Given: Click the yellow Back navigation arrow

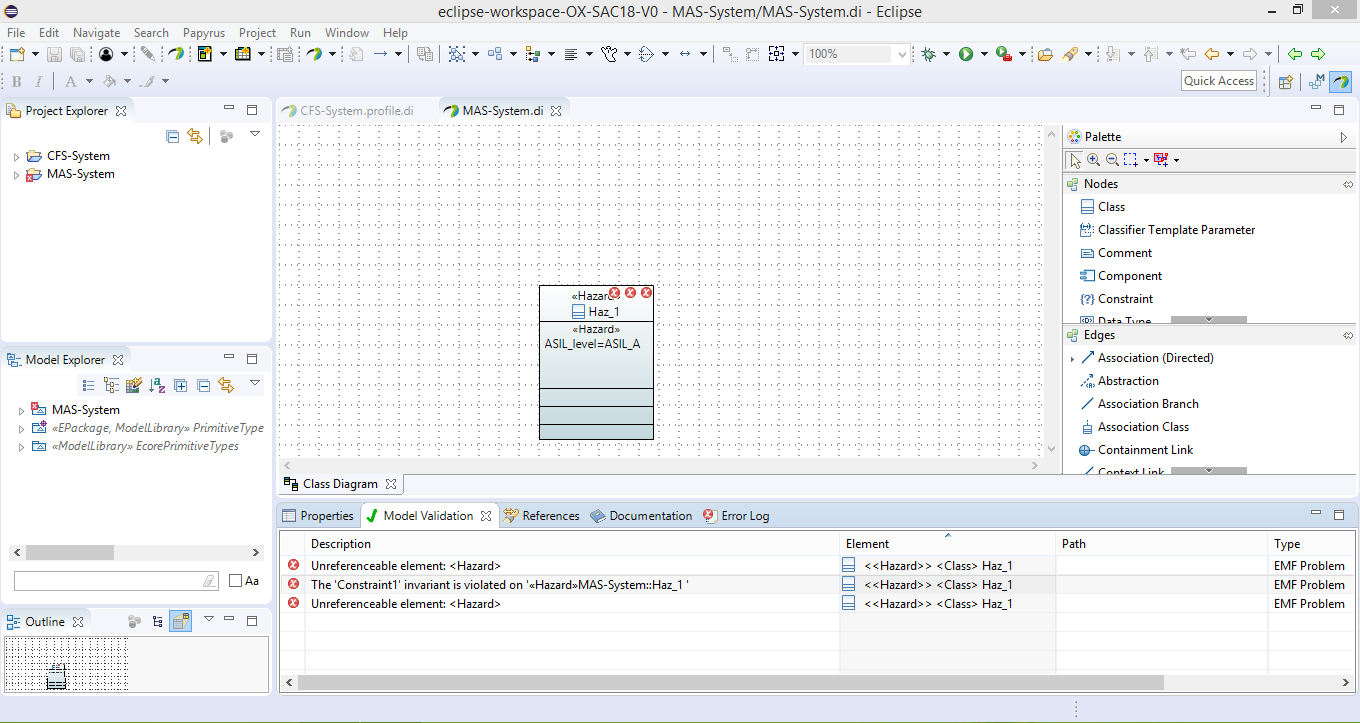Looking at the screenshot, I should pos(1212,54).
